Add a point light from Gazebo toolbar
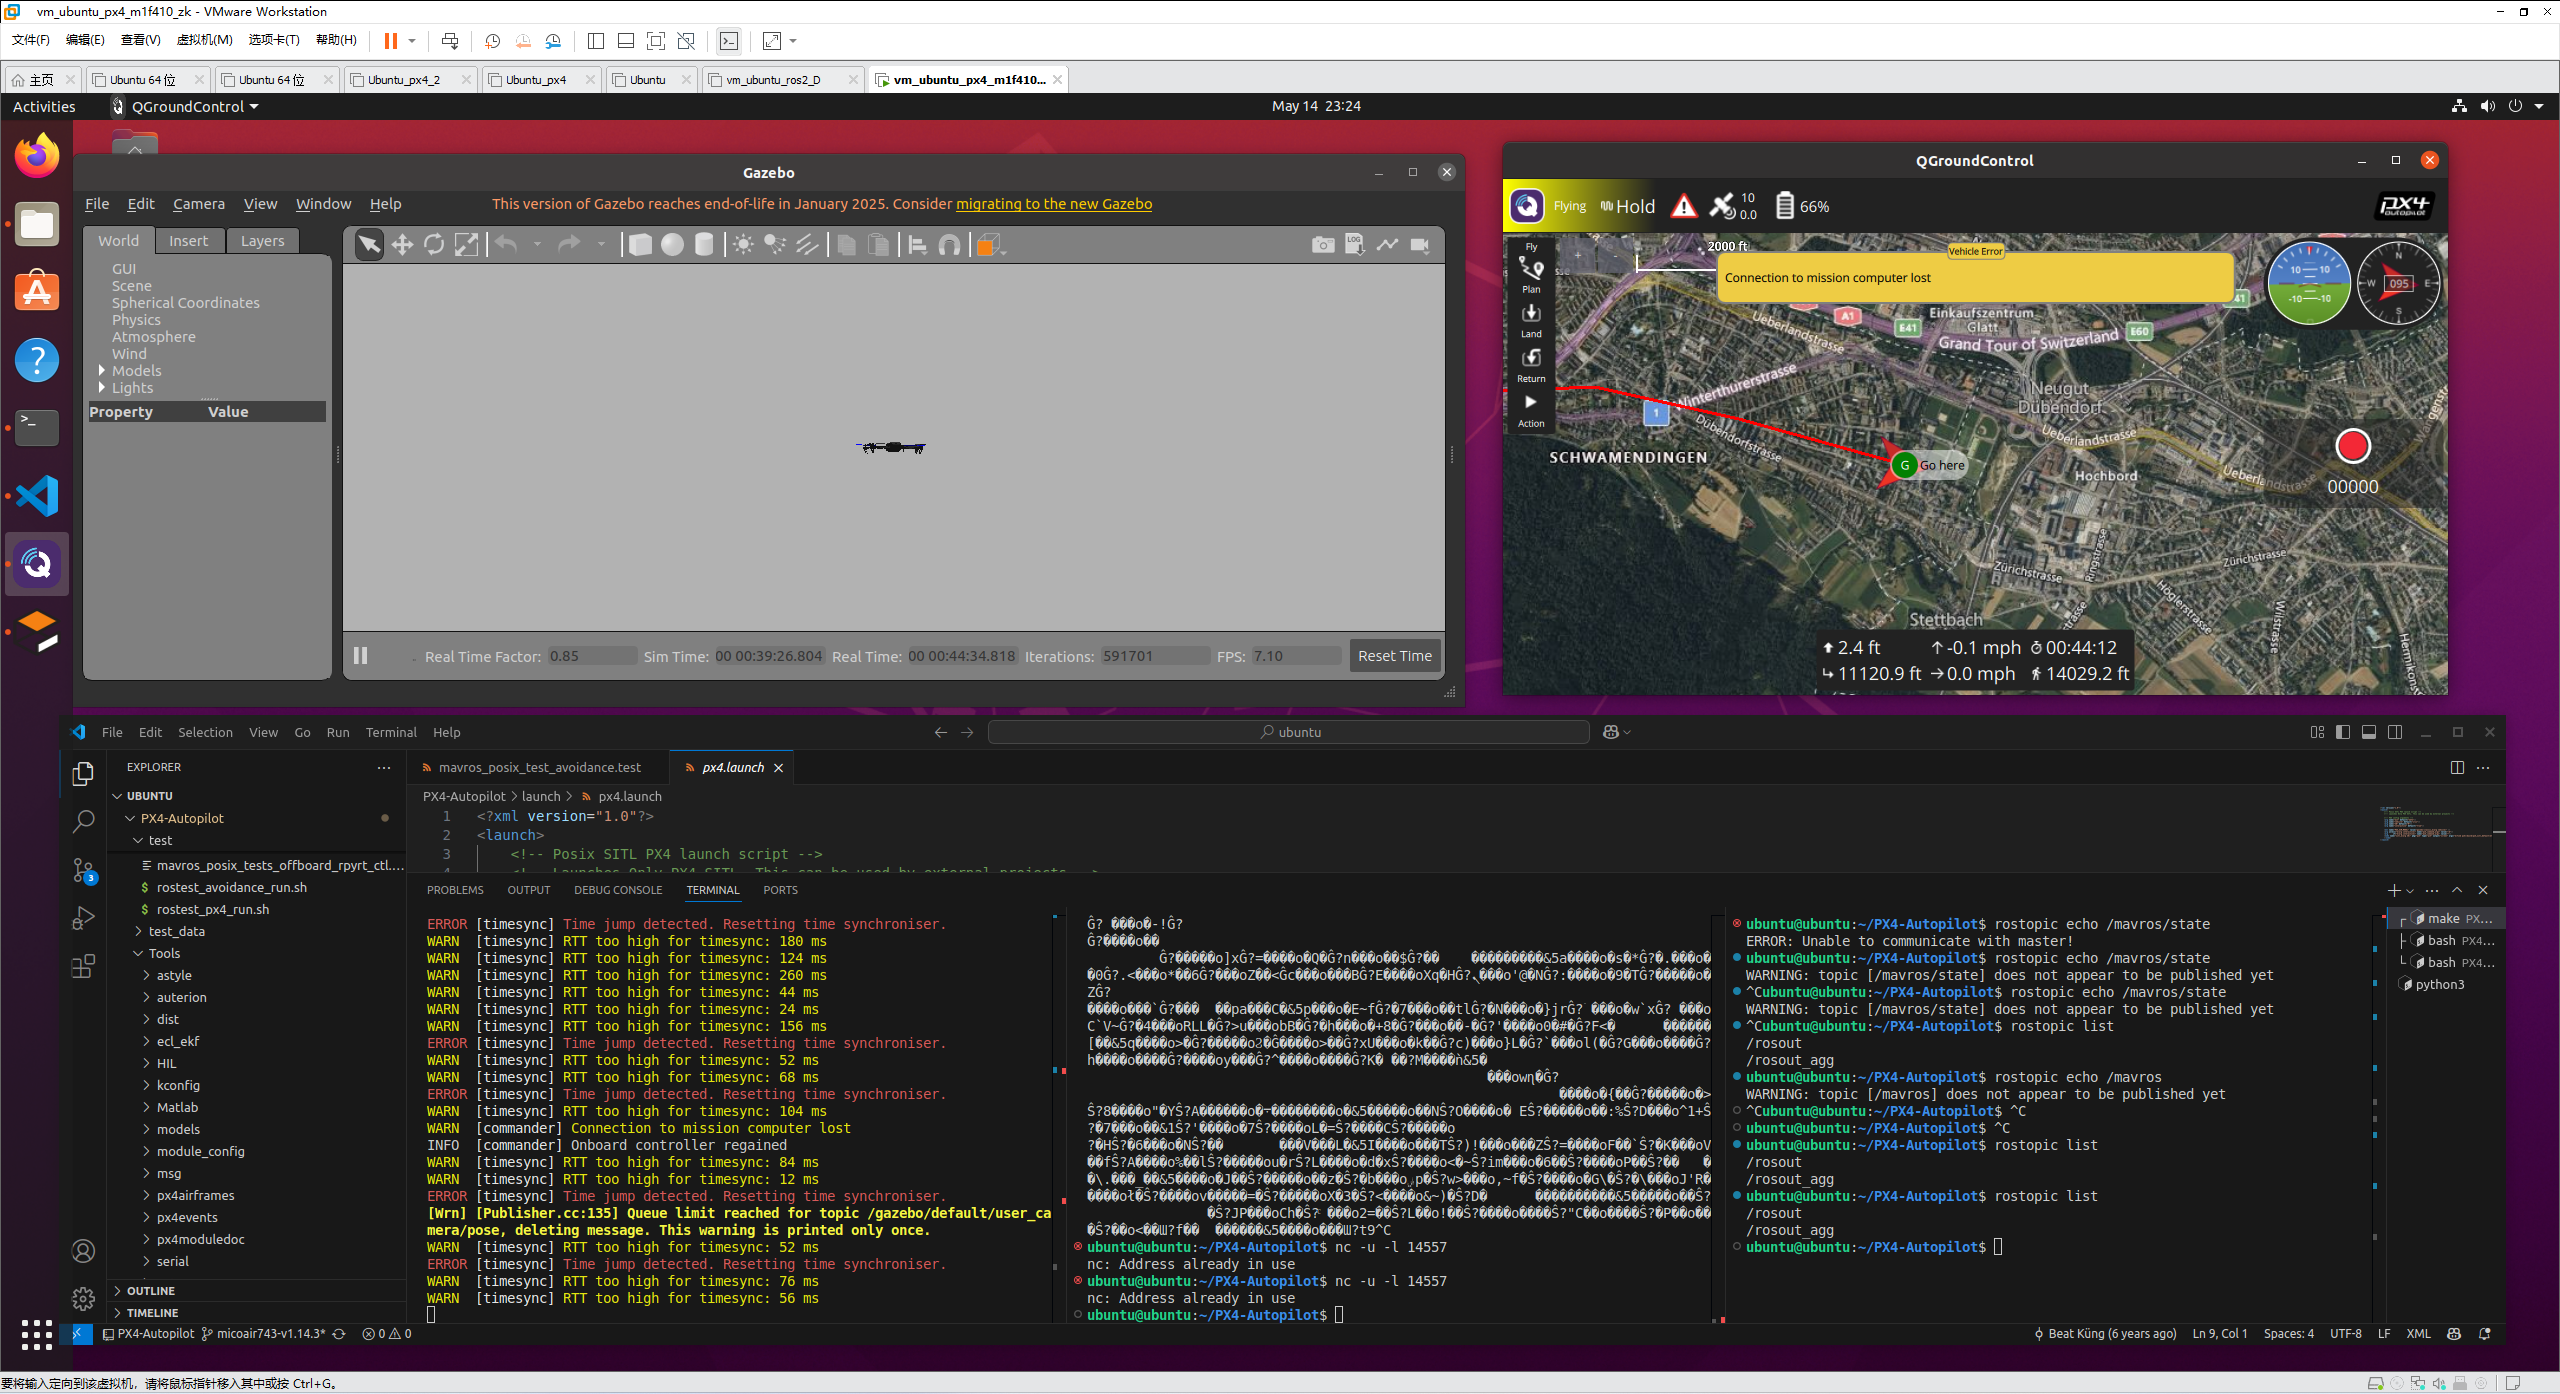 click(743, 245)
